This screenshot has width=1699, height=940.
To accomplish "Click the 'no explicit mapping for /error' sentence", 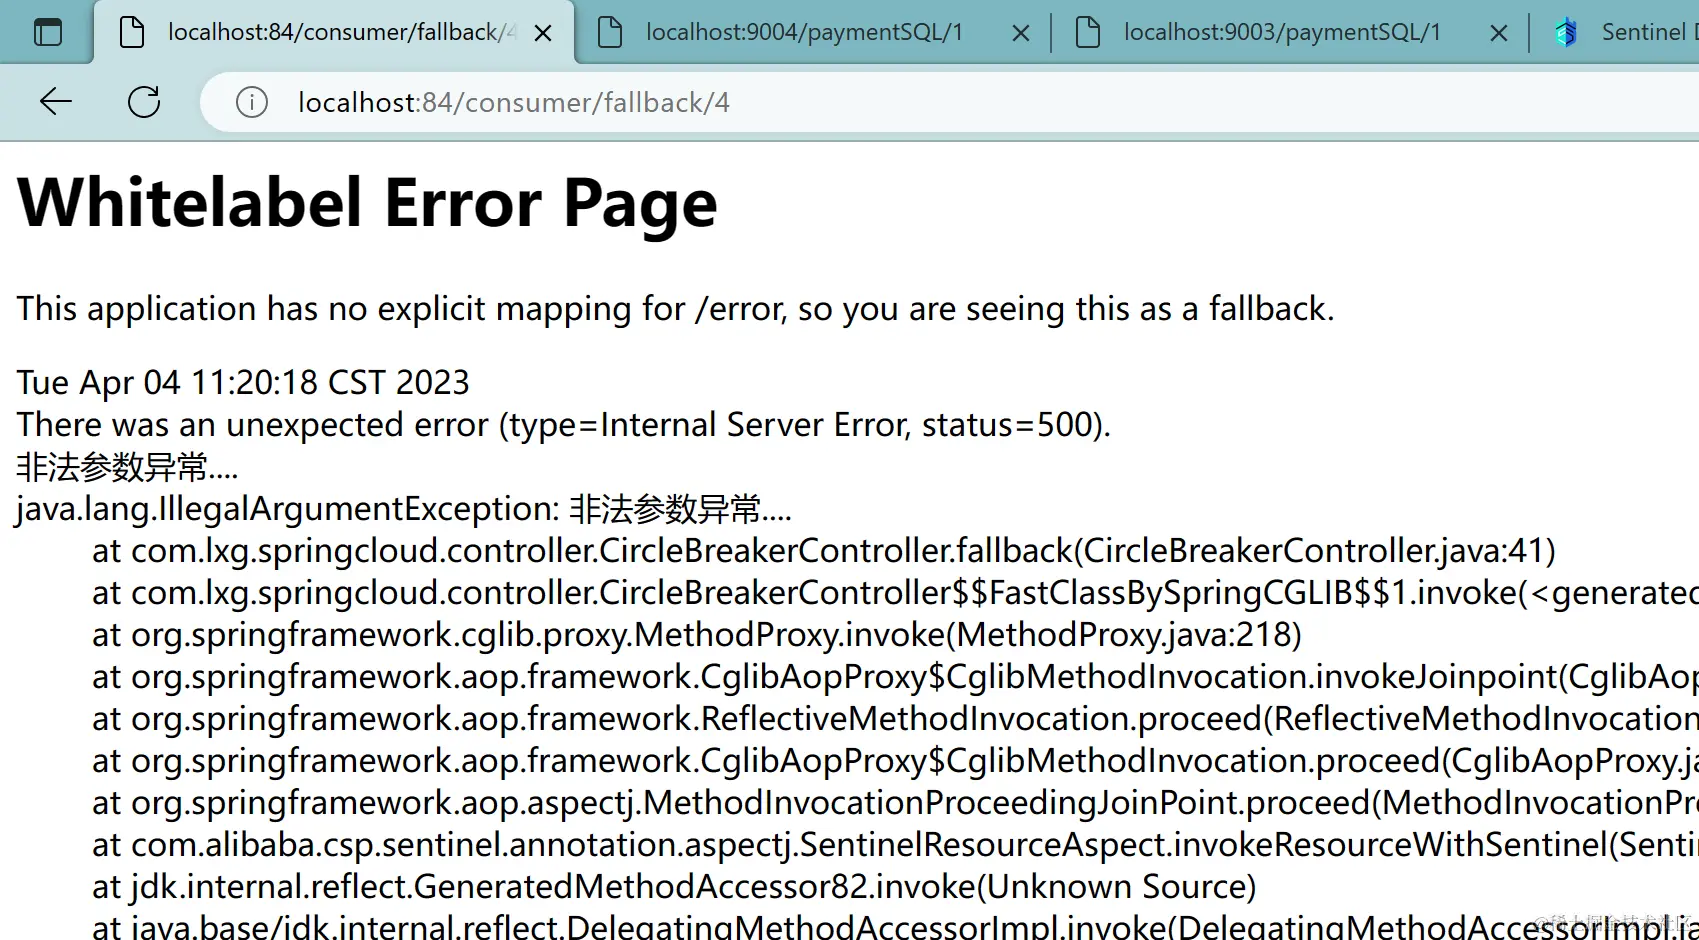I will coord(675,309).
